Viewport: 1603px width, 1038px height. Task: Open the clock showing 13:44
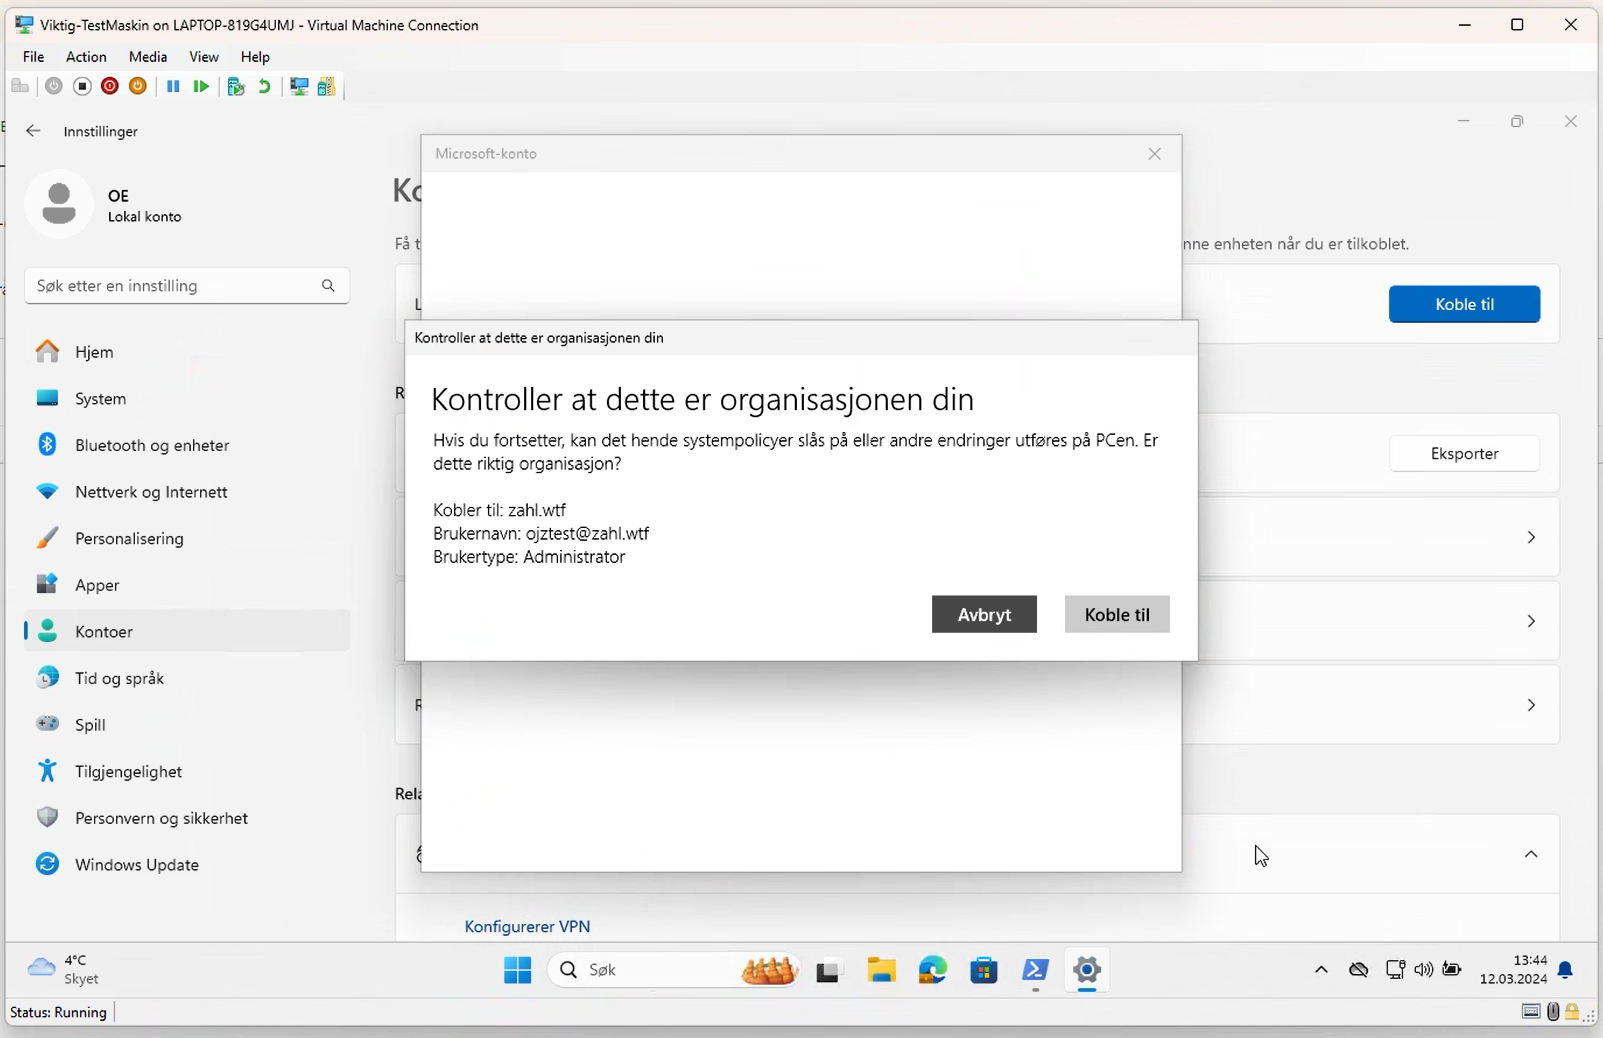coord(1514,970)
